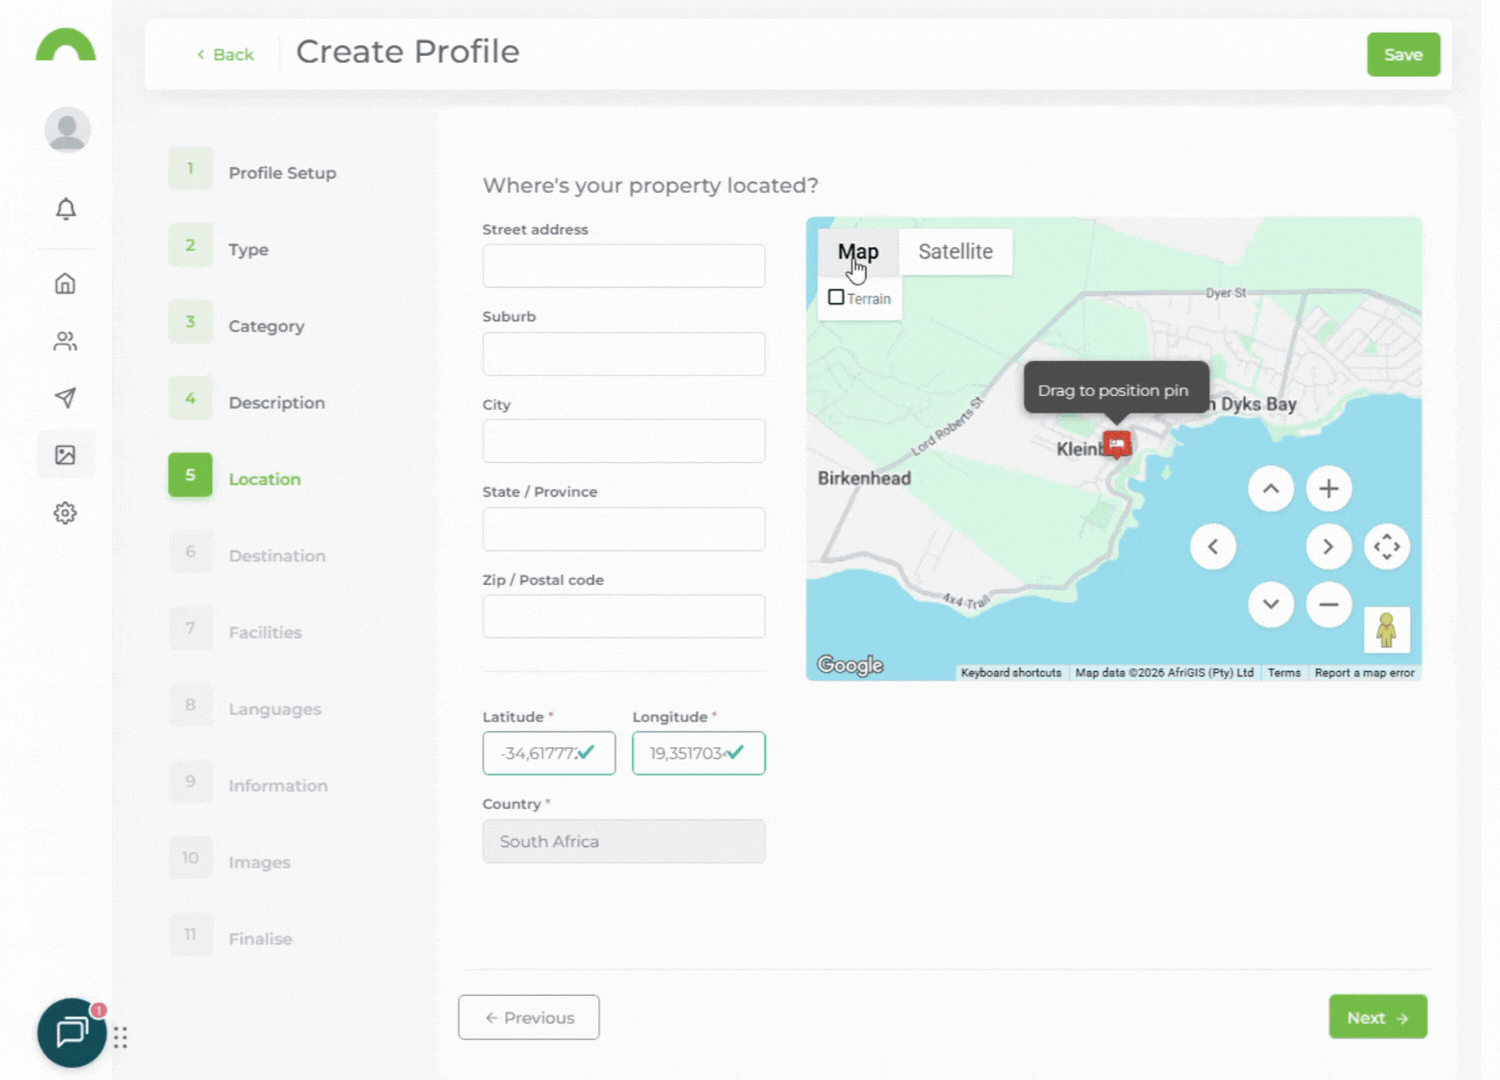Click the paper plane send icon
This screenshot has height=1080, width=1500.
65,398
